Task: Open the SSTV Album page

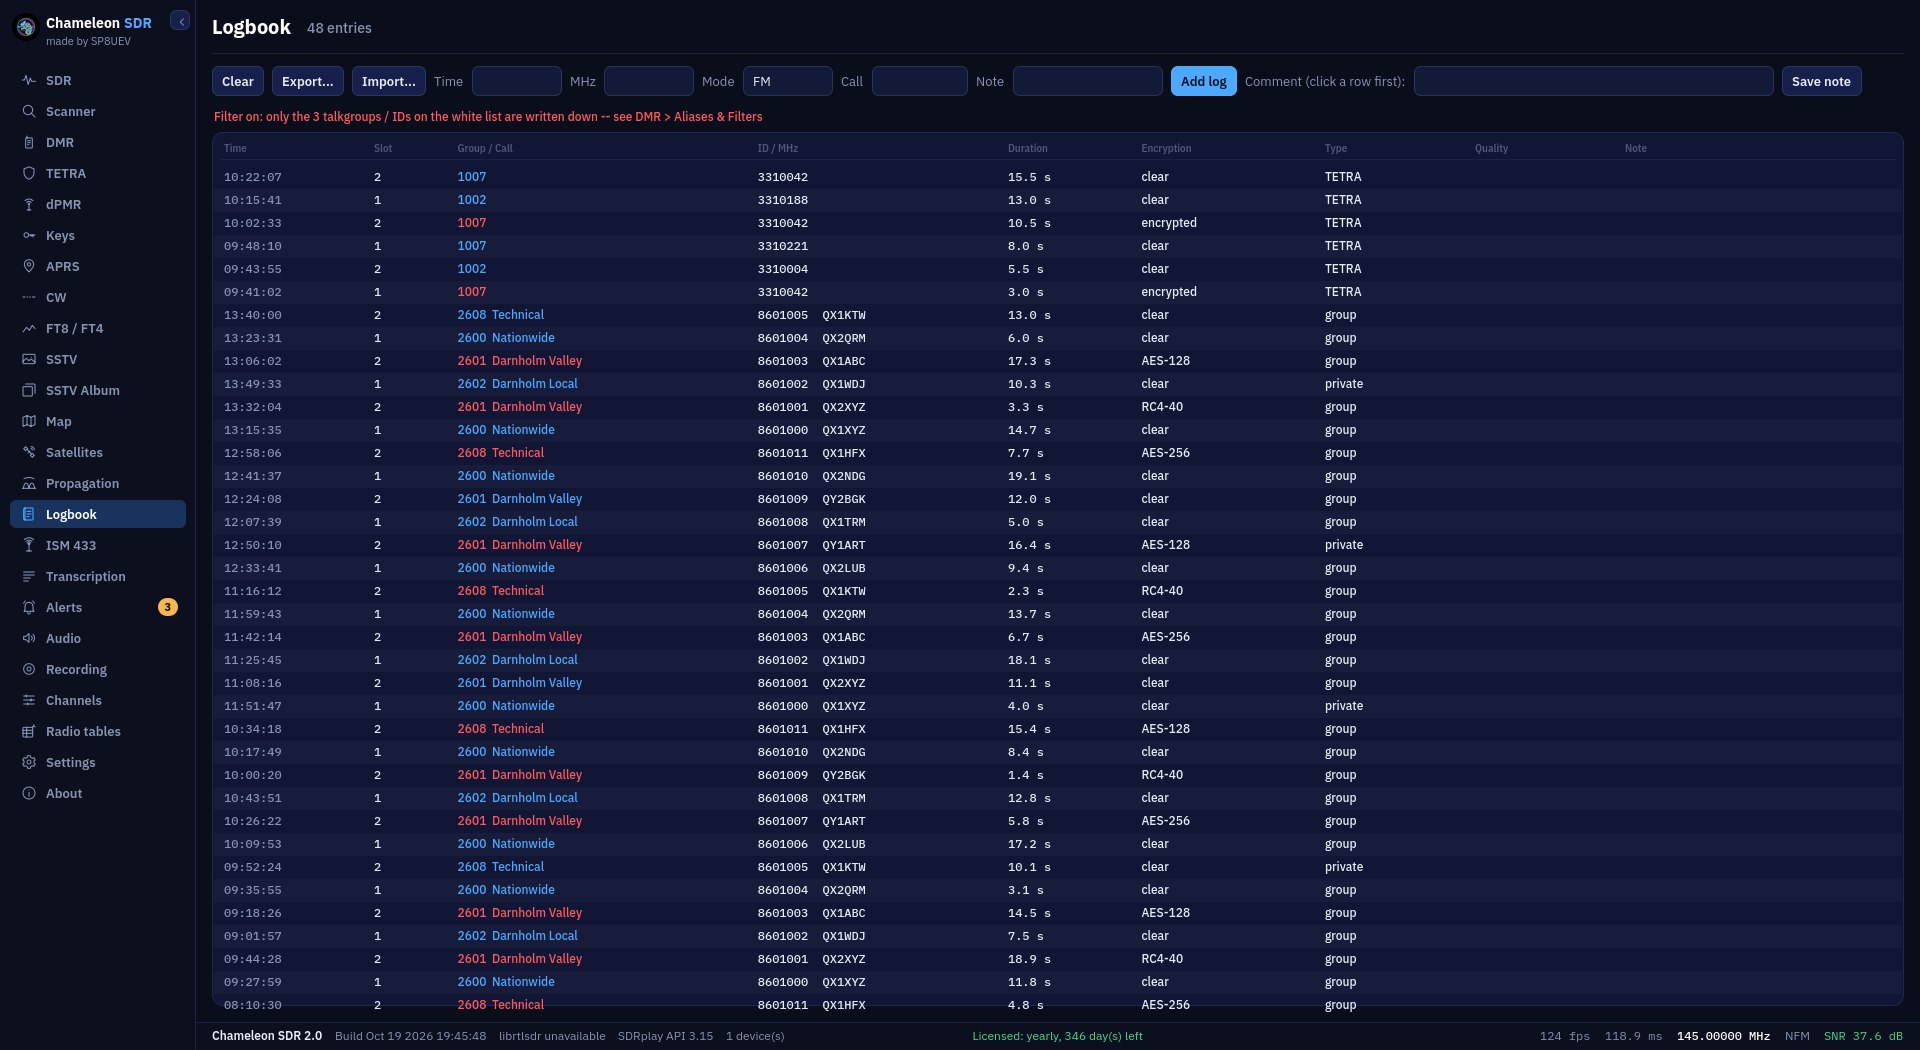Action: pos(98,390)
